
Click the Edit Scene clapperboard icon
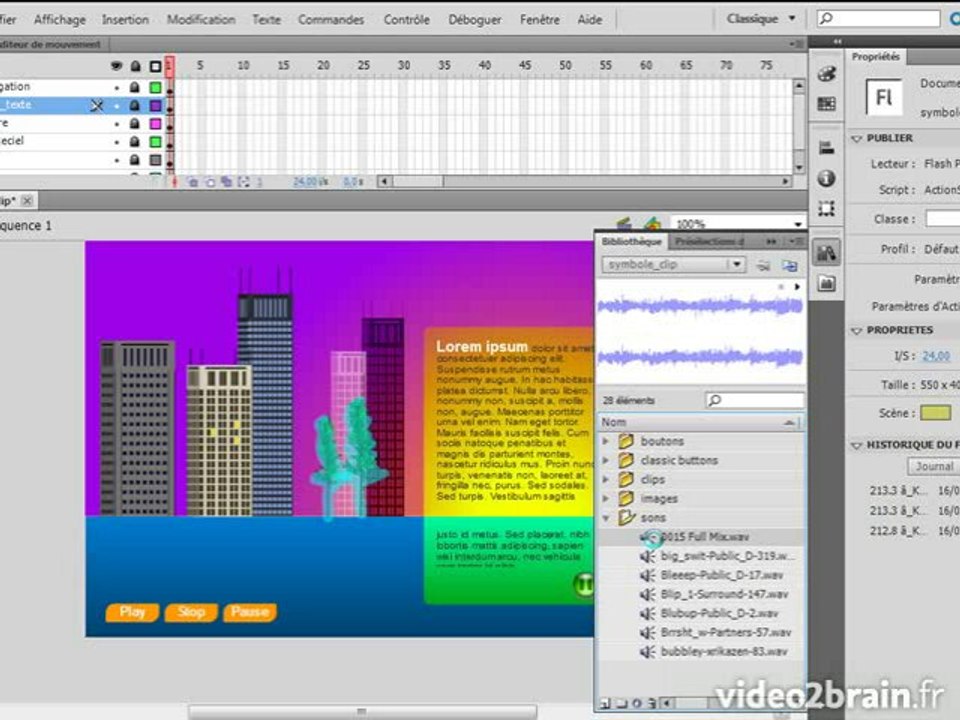point(624,224)
